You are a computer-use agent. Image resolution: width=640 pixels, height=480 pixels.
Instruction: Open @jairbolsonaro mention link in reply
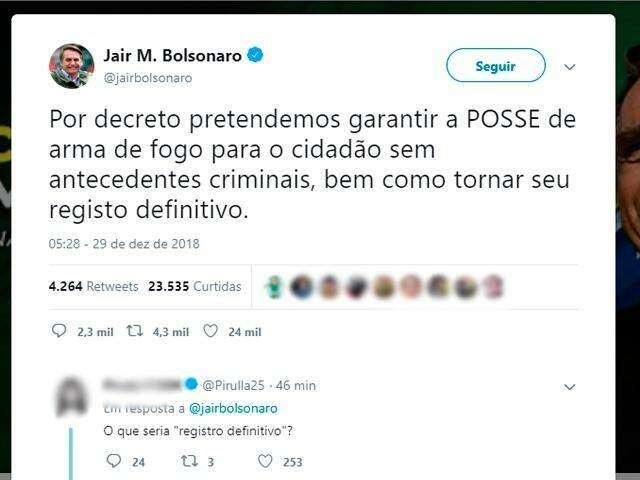233,408
